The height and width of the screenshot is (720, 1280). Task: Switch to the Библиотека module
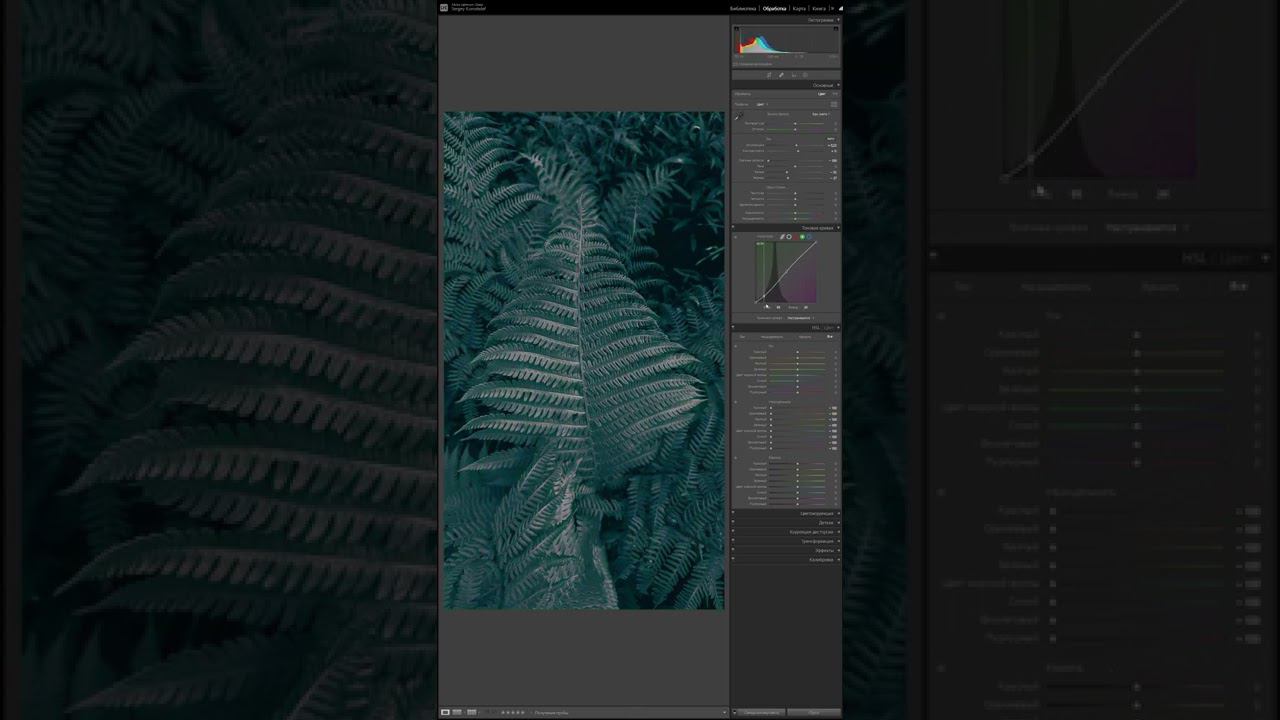(x=743, y=8)
